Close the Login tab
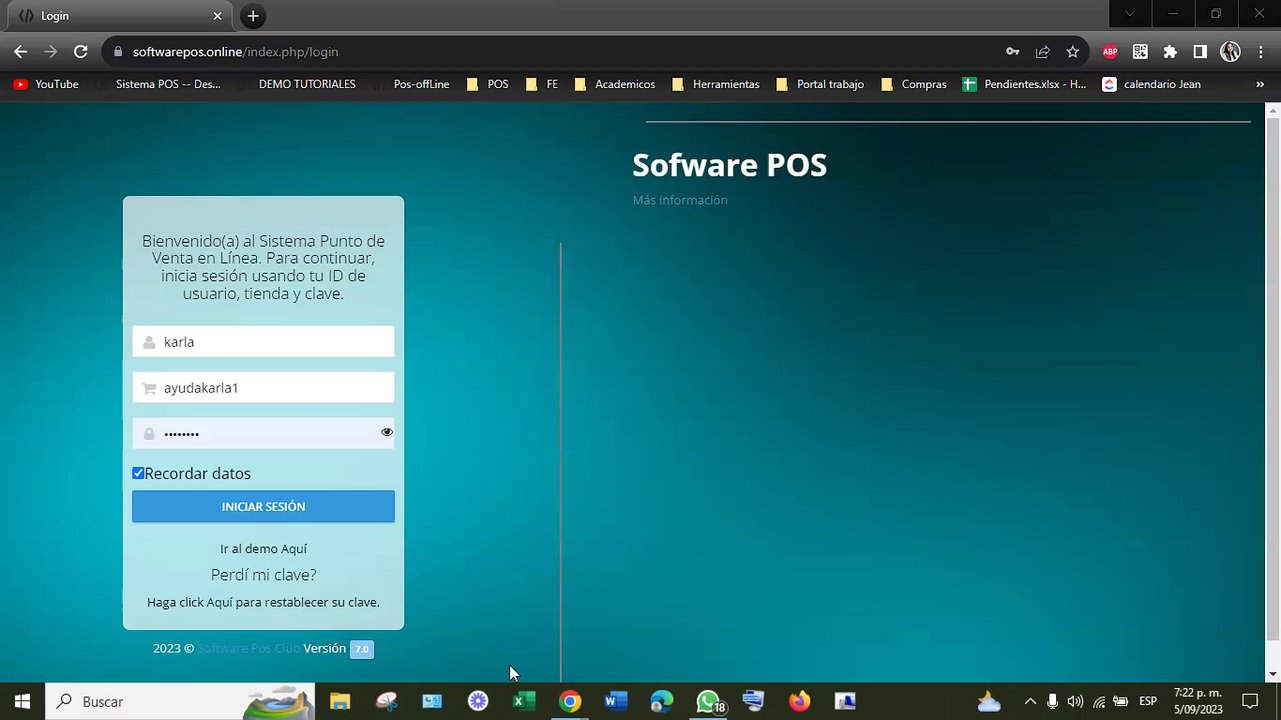The width and height of the screenshot is (1281, 720). click(218, 16)
